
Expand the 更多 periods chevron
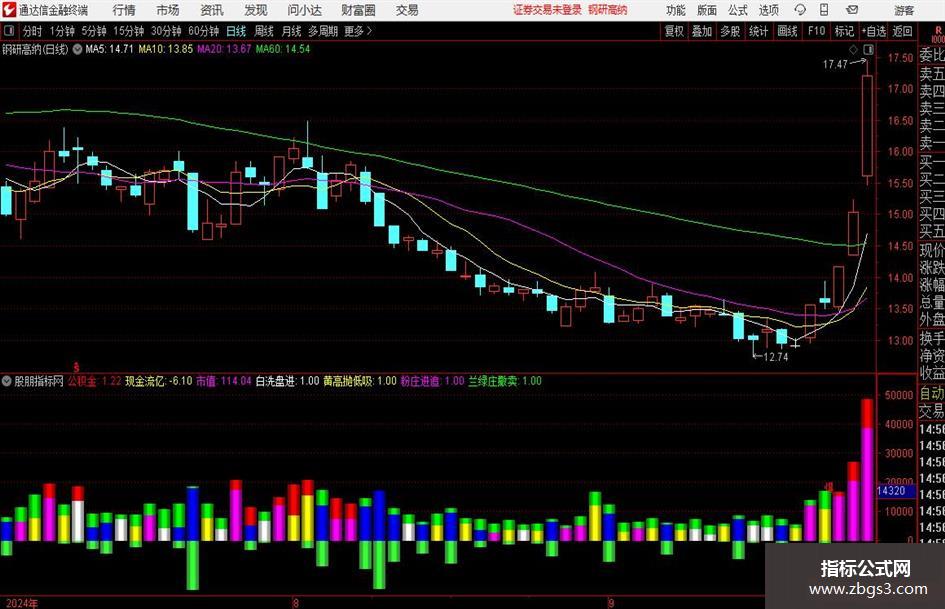click(x=370, y=31)
